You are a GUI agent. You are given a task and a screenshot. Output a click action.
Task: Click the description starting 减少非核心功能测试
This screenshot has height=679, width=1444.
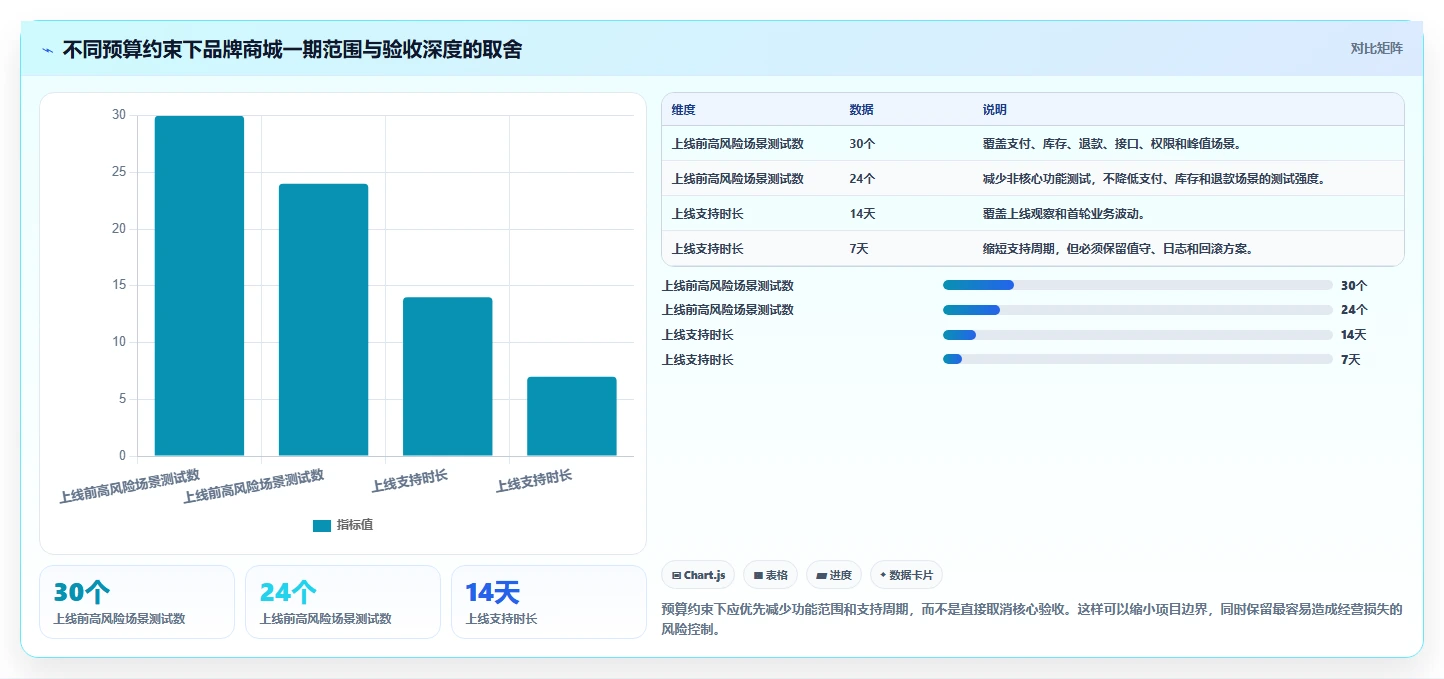[1153, 179]
